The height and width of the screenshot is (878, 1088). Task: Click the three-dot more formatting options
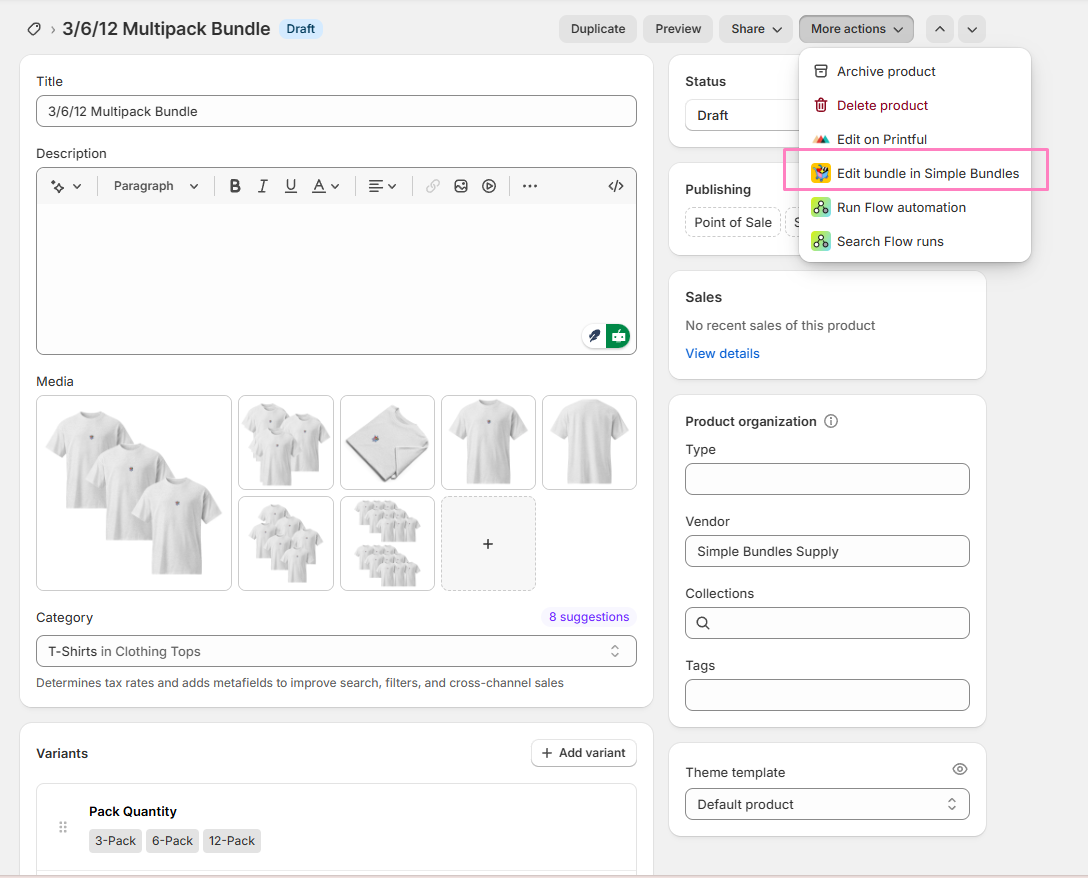530,186
